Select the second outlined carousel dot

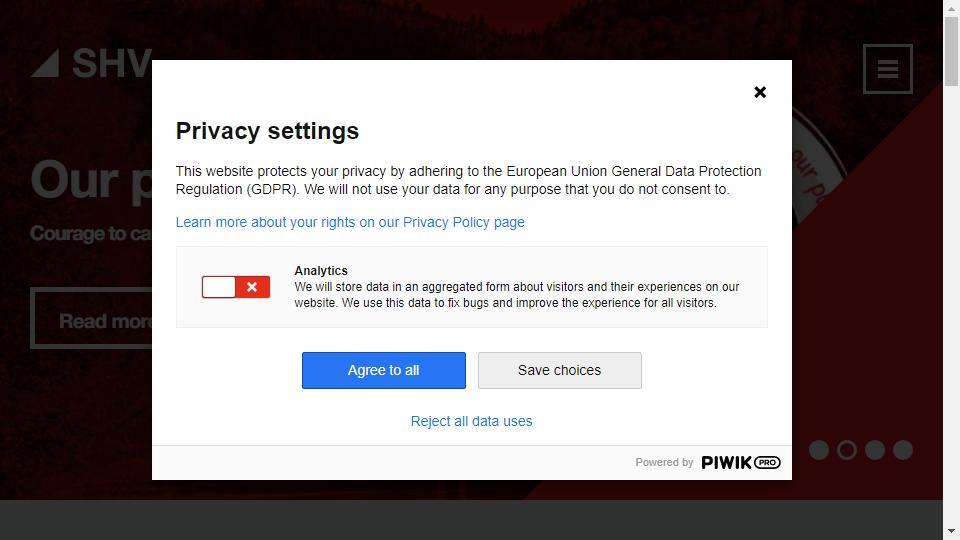(x=847, y=450)
